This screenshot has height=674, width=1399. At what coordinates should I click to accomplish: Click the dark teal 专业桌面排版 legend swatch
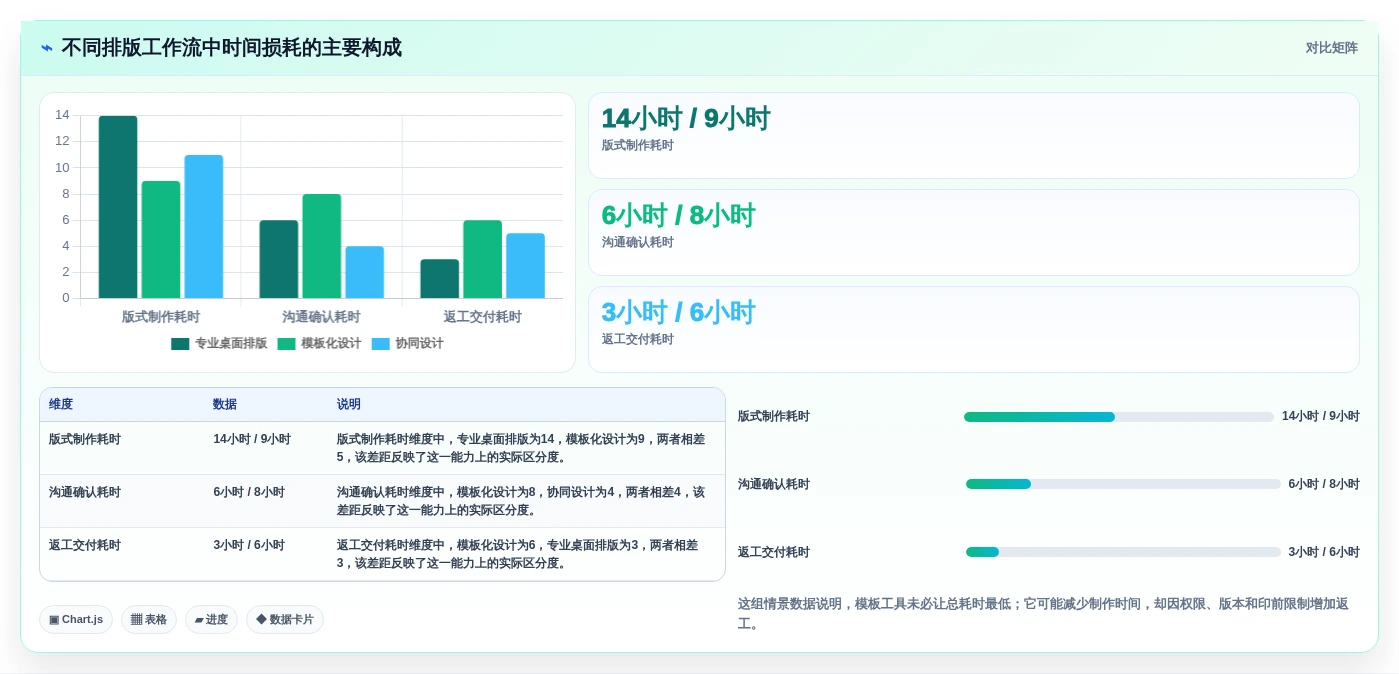point(180,344)
